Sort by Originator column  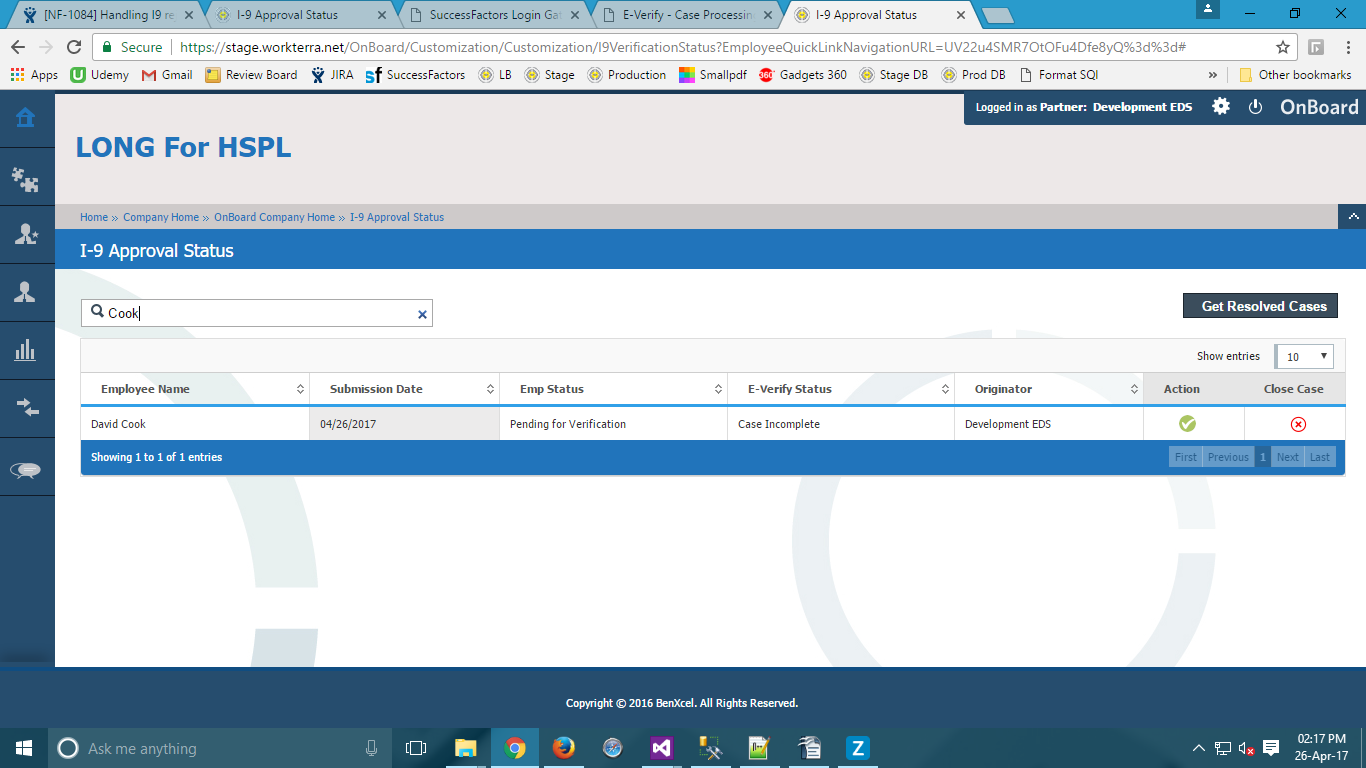pyautogui.click(x=1049, y=389)
